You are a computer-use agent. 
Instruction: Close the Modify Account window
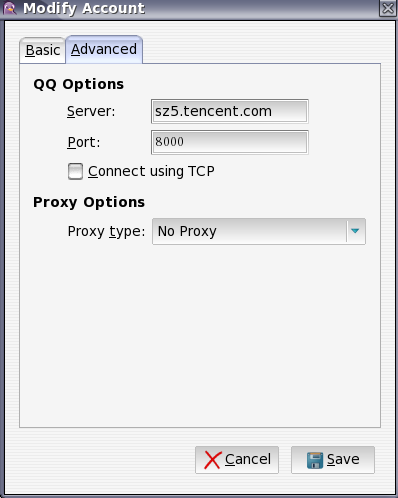point(388,8)
